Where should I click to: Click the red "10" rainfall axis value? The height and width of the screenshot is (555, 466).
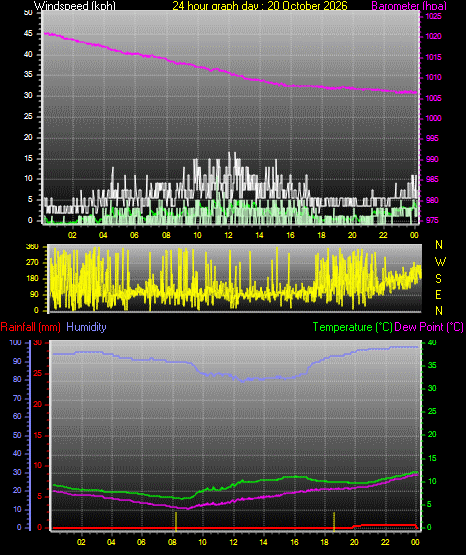tap(37, 465)
